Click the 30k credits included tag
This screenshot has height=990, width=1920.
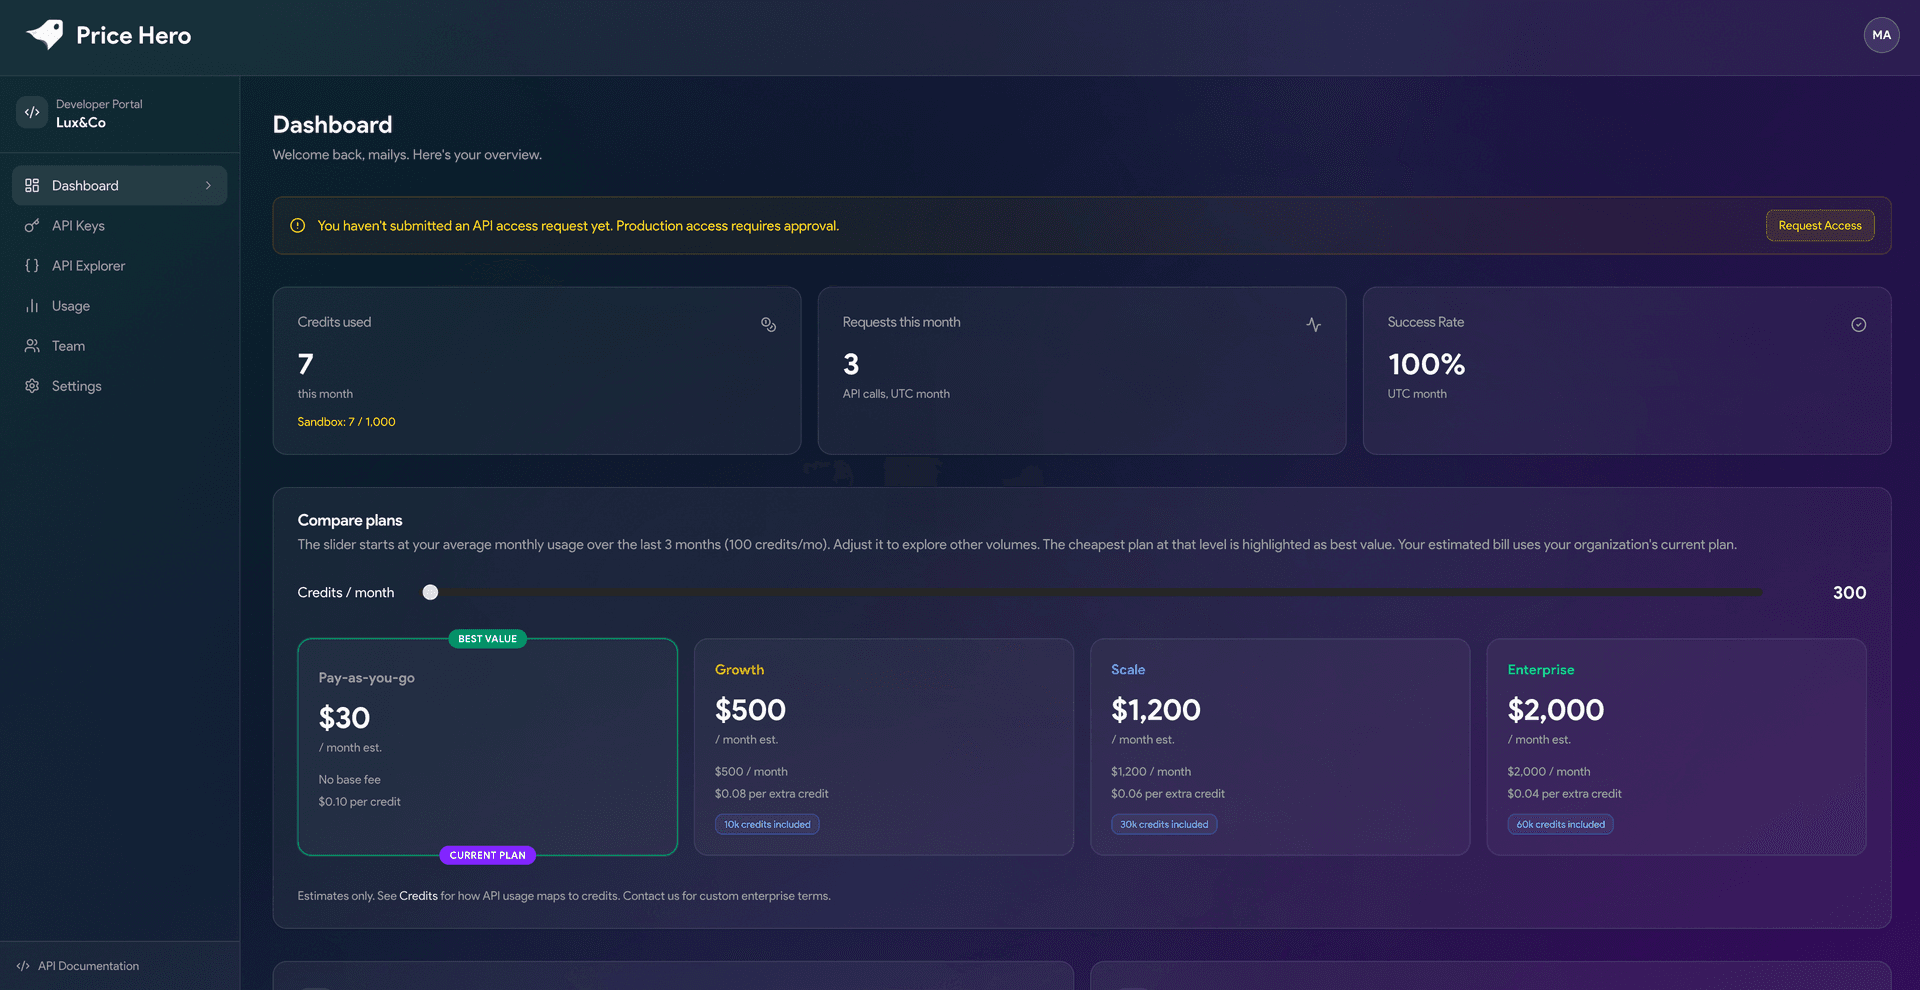click(1164, 824)
